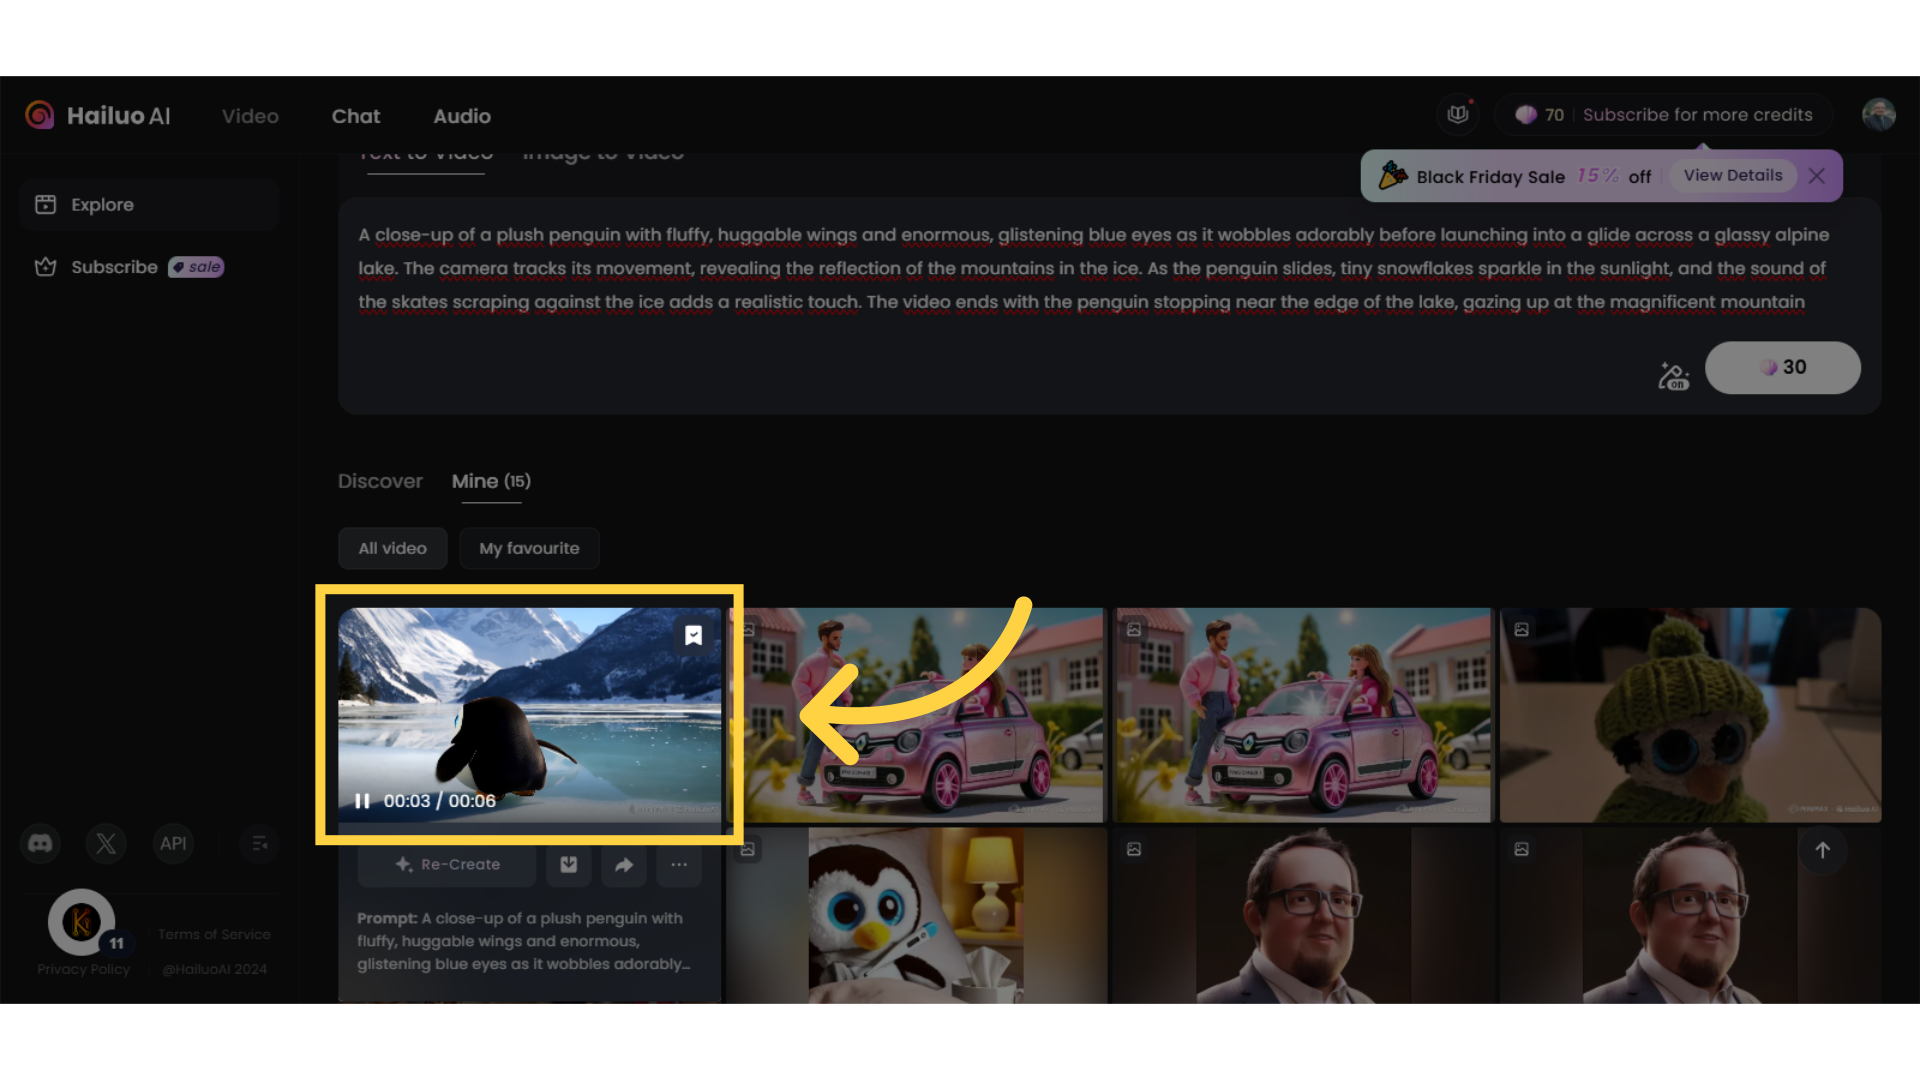
Task: Click the Privacy Policy link
Action: (x=84, y=970)
